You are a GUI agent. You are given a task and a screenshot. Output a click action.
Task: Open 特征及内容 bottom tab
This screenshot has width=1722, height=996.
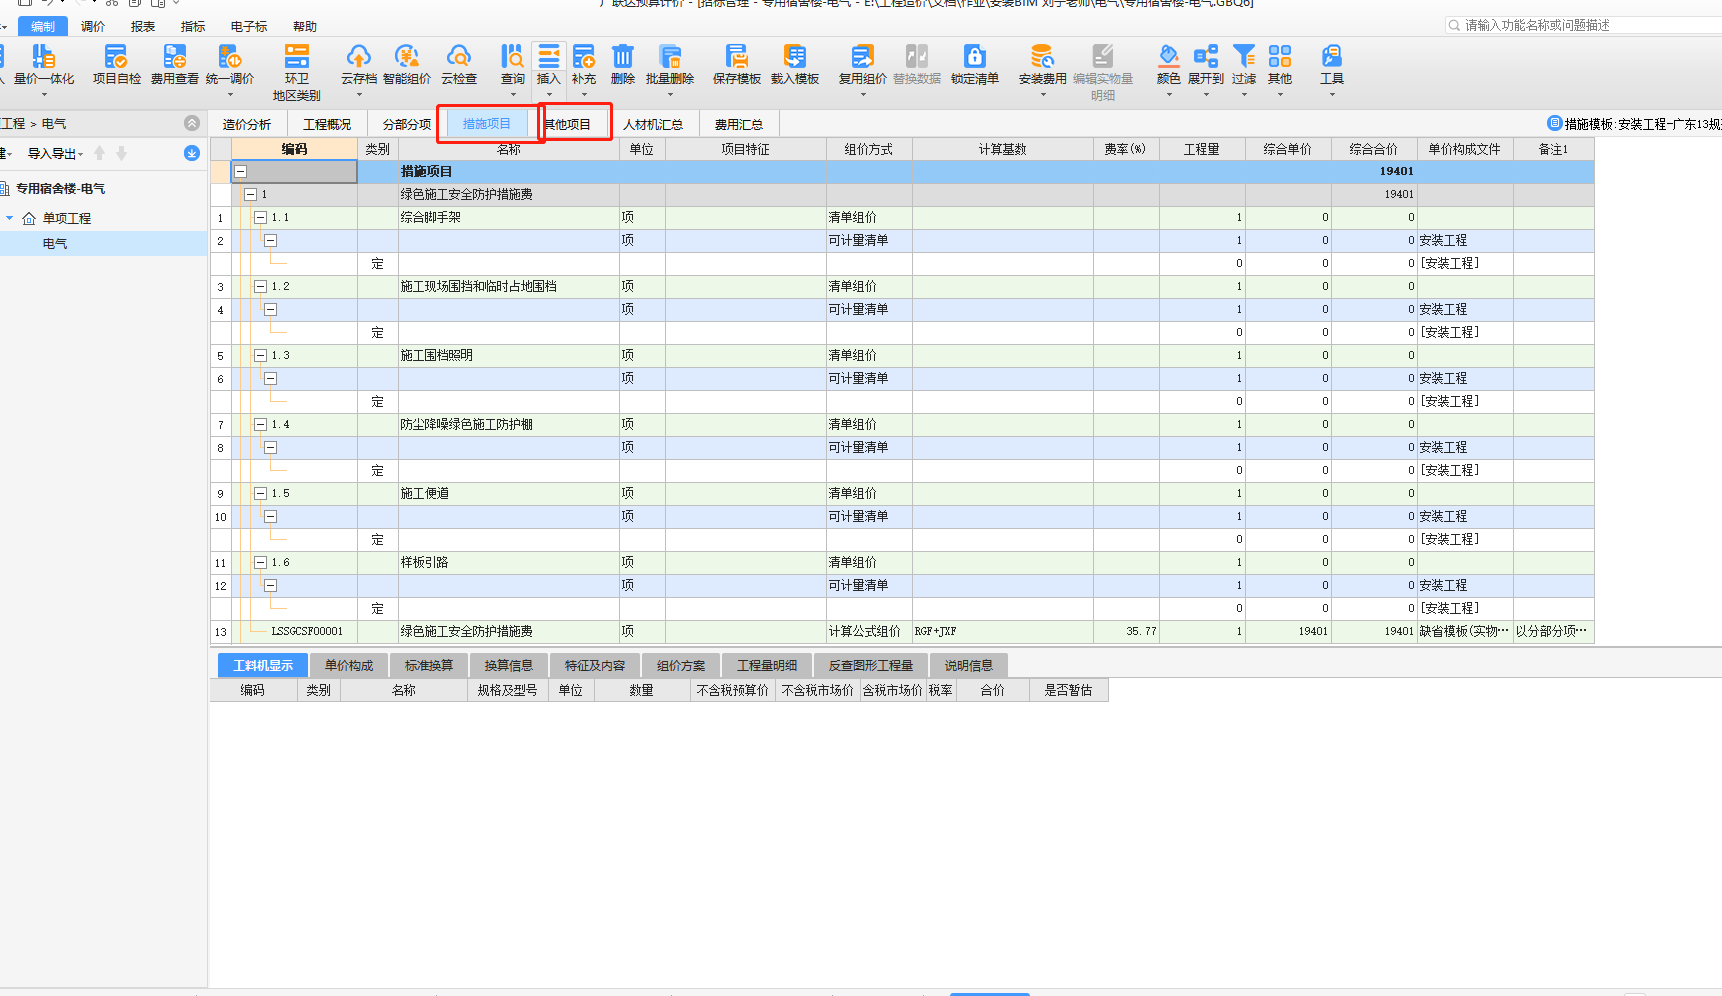click(x=595, y=665)
